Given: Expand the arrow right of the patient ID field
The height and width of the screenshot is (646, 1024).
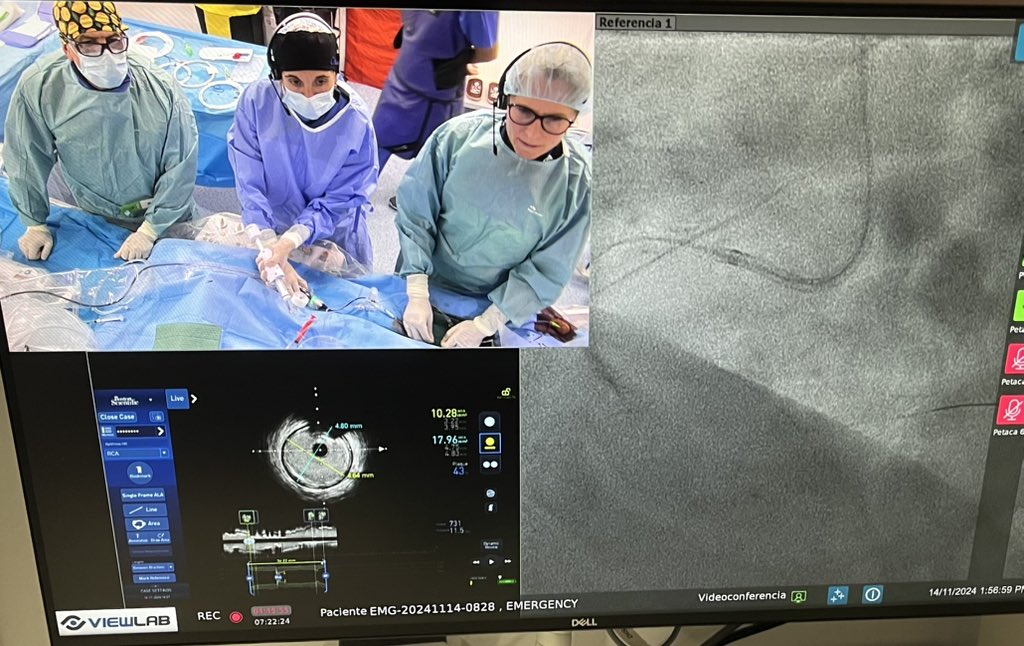Looking at the screenshot, I should coord(161,432).
